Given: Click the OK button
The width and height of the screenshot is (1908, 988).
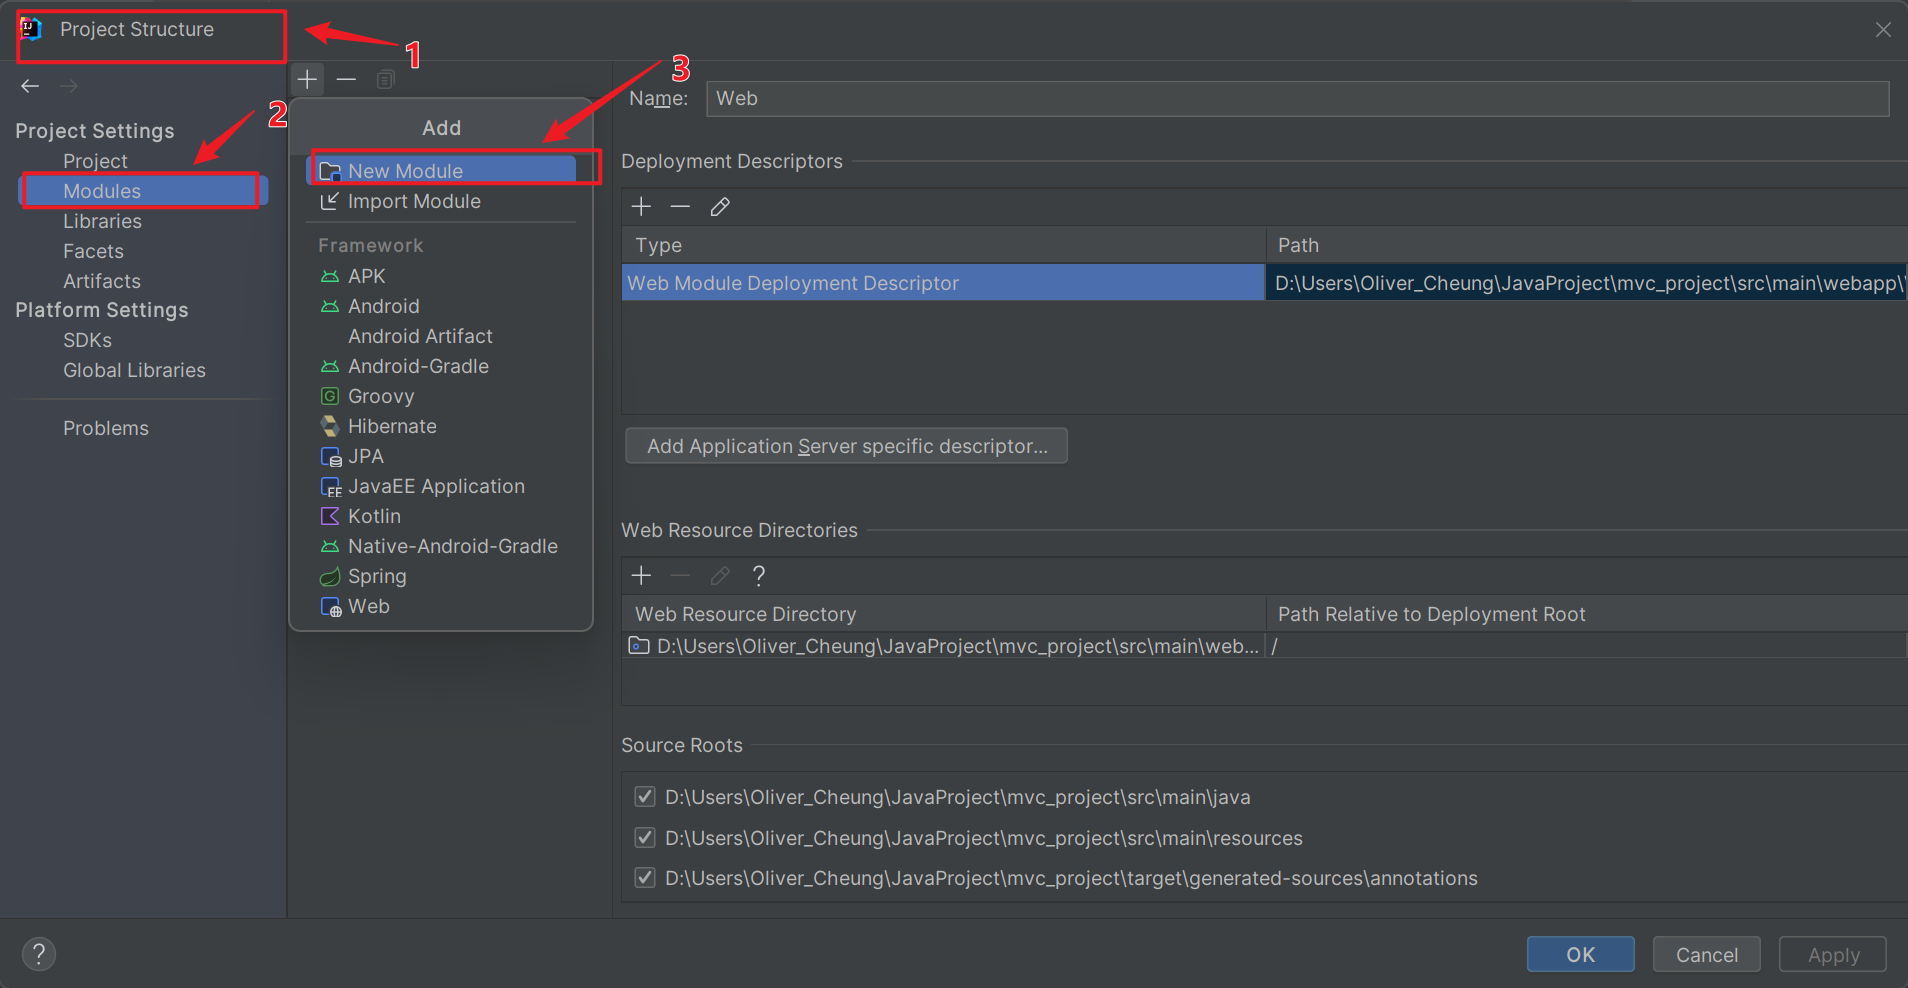Looking at the screenshot, I should tap(1580, 954).
